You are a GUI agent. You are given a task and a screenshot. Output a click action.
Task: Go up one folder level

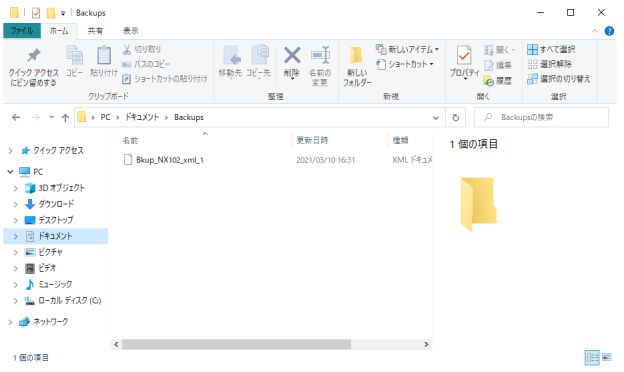[x=65, y=117]
